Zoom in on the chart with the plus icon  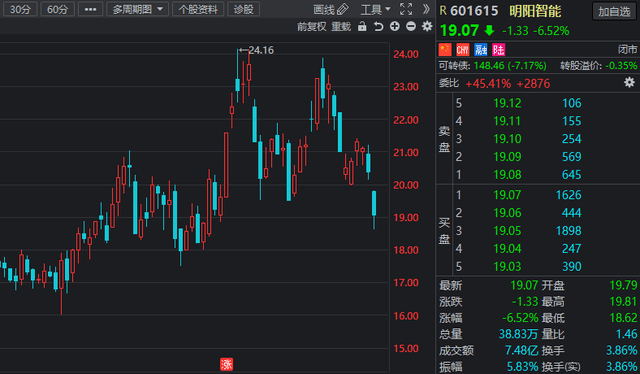coord(395,27)
